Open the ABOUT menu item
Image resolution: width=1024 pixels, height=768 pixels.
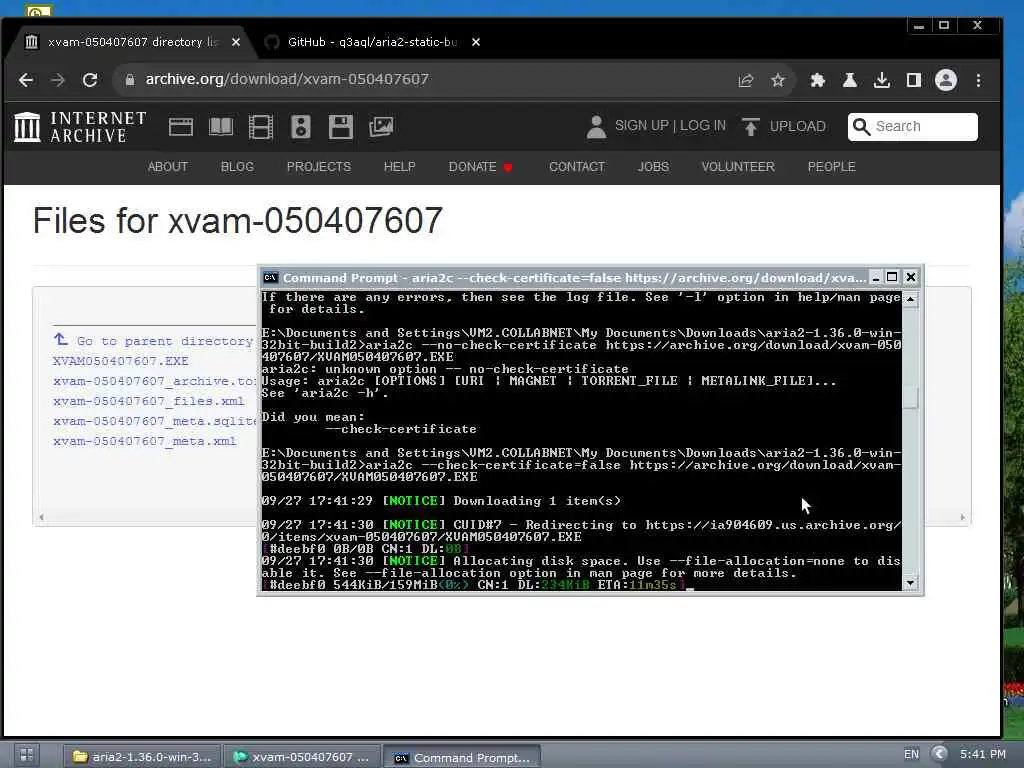pos(168,167)
